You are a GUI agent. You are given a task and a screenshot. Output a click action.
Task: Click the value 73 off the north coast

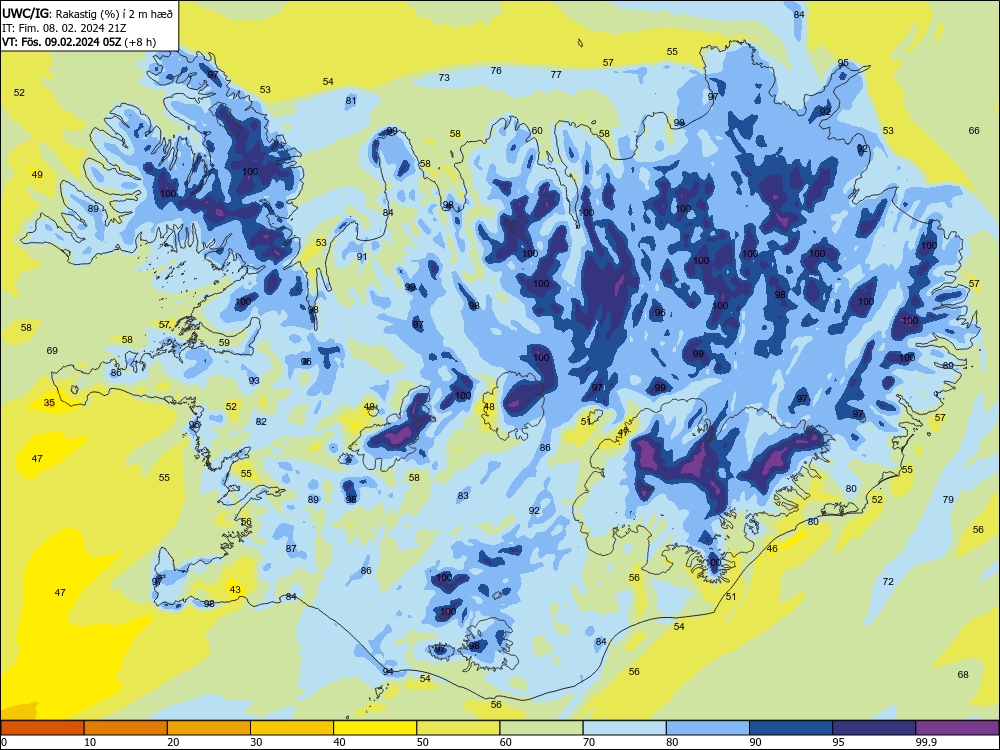(x=444, y=78)
